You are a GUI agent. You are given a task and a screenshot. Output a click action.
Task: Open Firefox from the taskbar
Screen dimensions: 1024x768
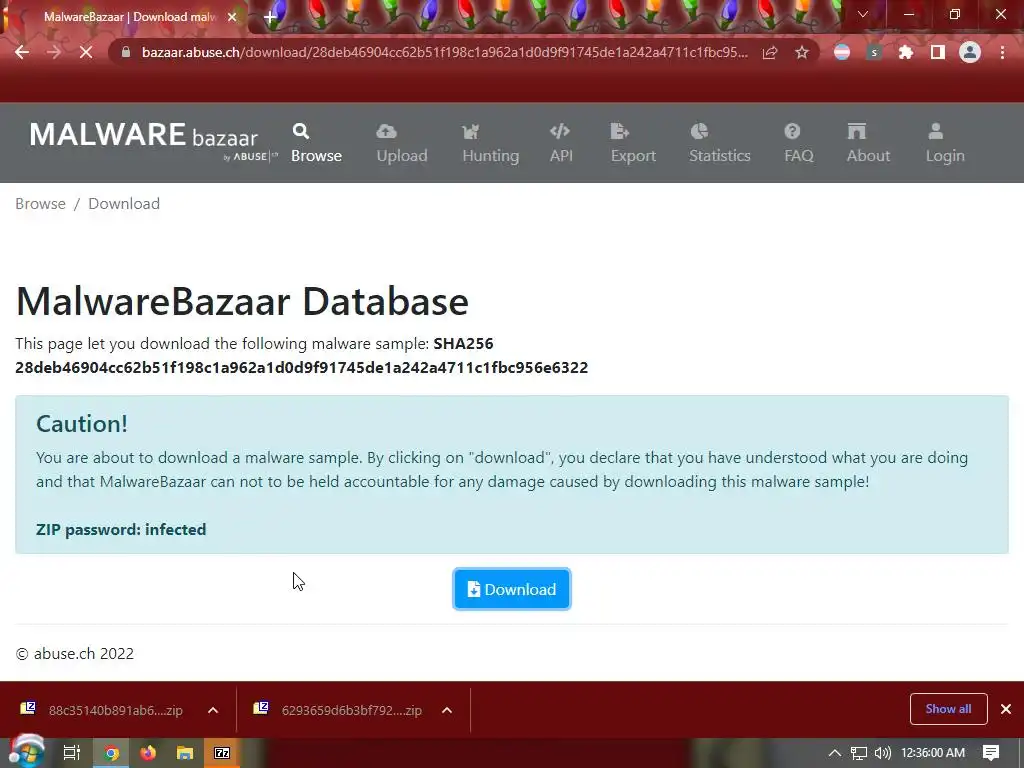148,753
